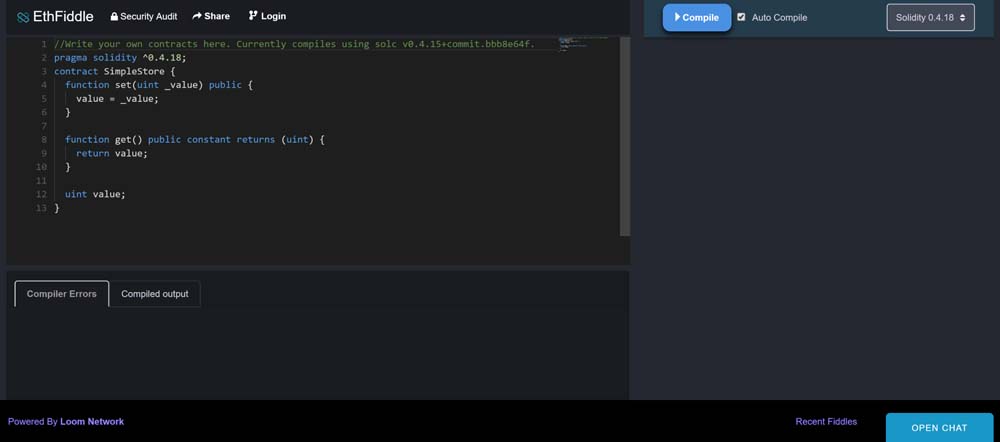
Task: Switch to the Compiler Errors tab
Action: click(x=62, y=294)
